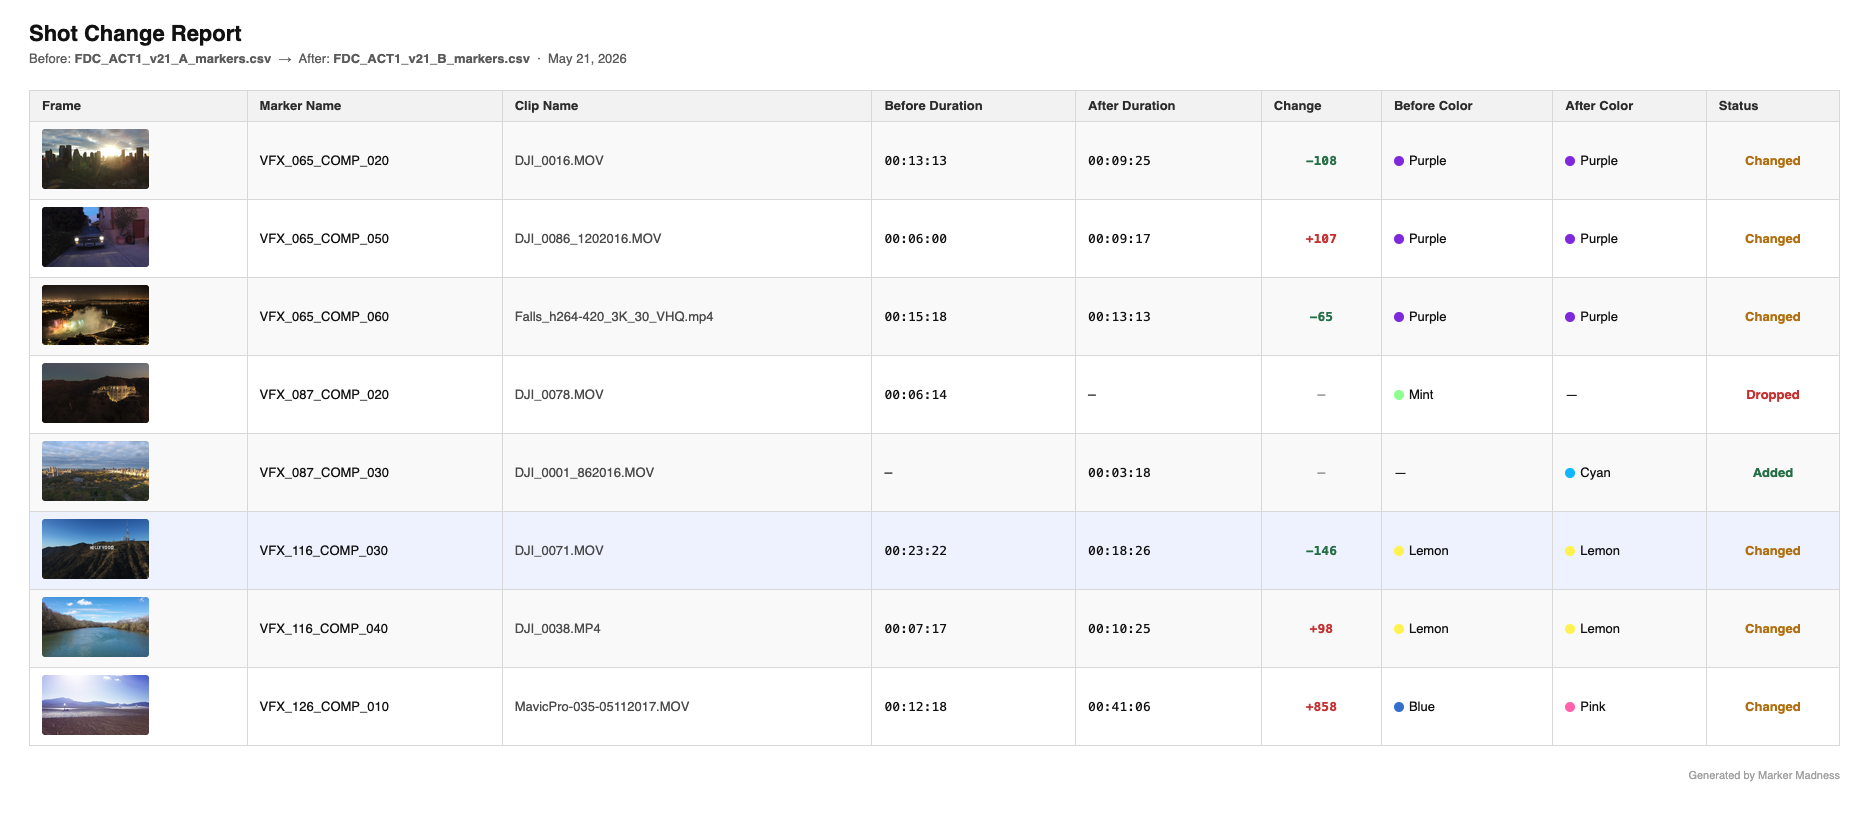Select marker name VFX_065_COMP_050
The image size is (1874, 820).
coord(324,239)
